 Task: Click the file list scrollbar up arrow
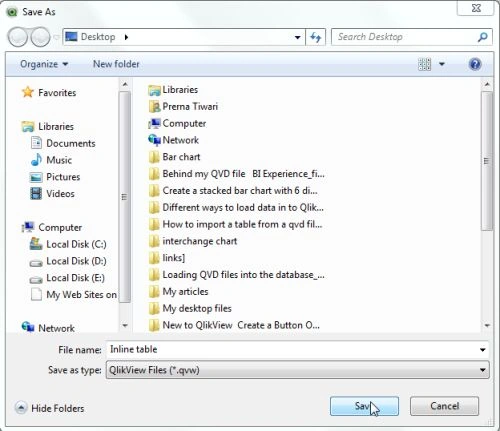click(x=487, y=84)
